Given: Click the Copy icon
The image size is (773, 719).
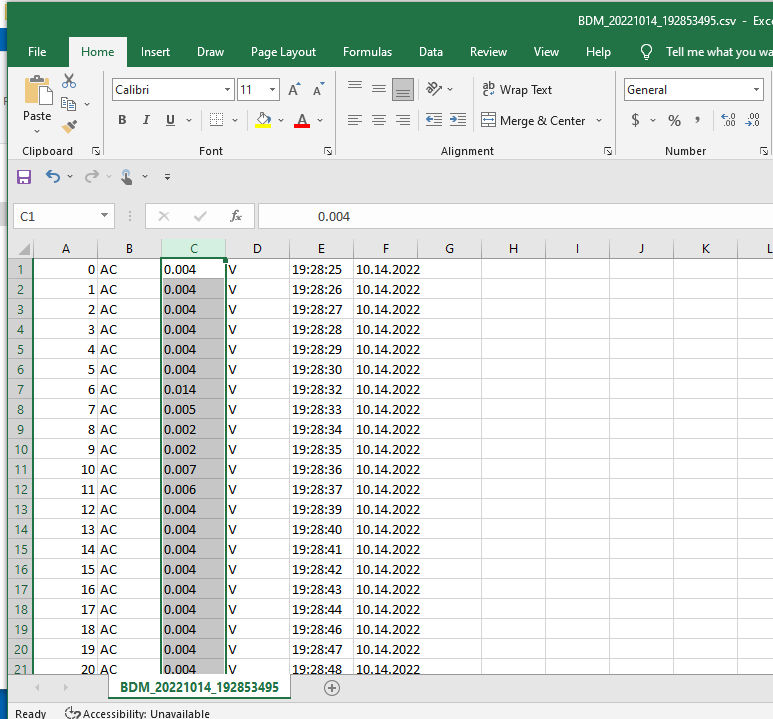Looking at the screenshot, I should pos(69,104).
